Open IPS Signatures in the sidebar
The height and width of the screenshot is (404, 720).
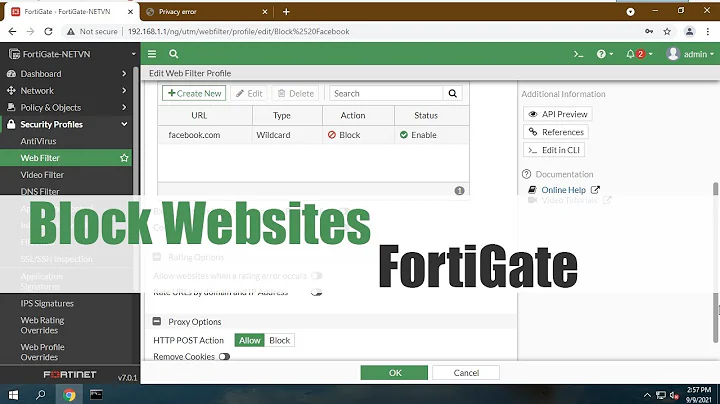pos(47,303)
